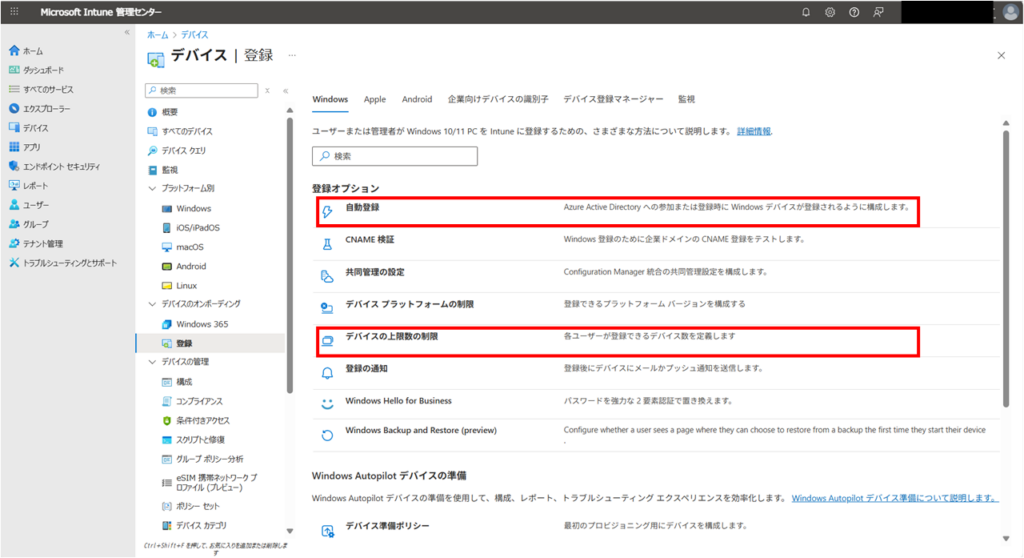Collapse the デバイスのオンボーディング section
1024x558 pixels.
tap(152, 303)
